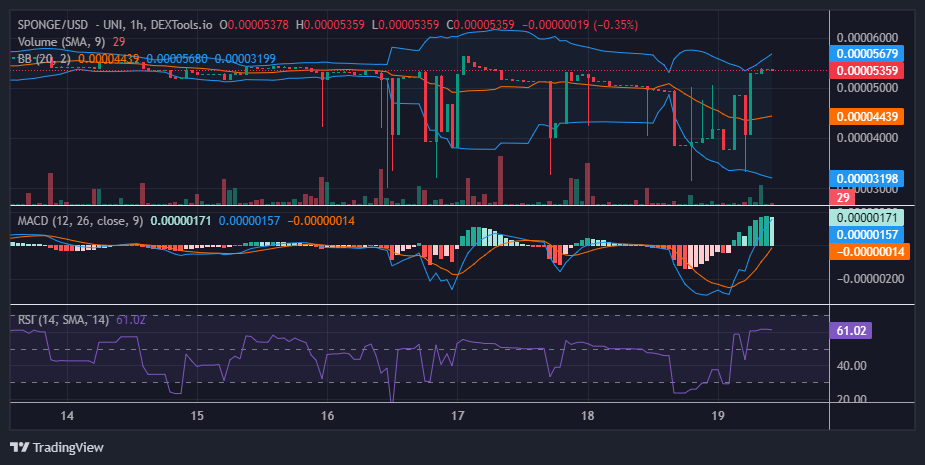Click the SPONGE/USD symbol title
The image size is (925, 465).
pyautogui.click(x=53, y=25)
